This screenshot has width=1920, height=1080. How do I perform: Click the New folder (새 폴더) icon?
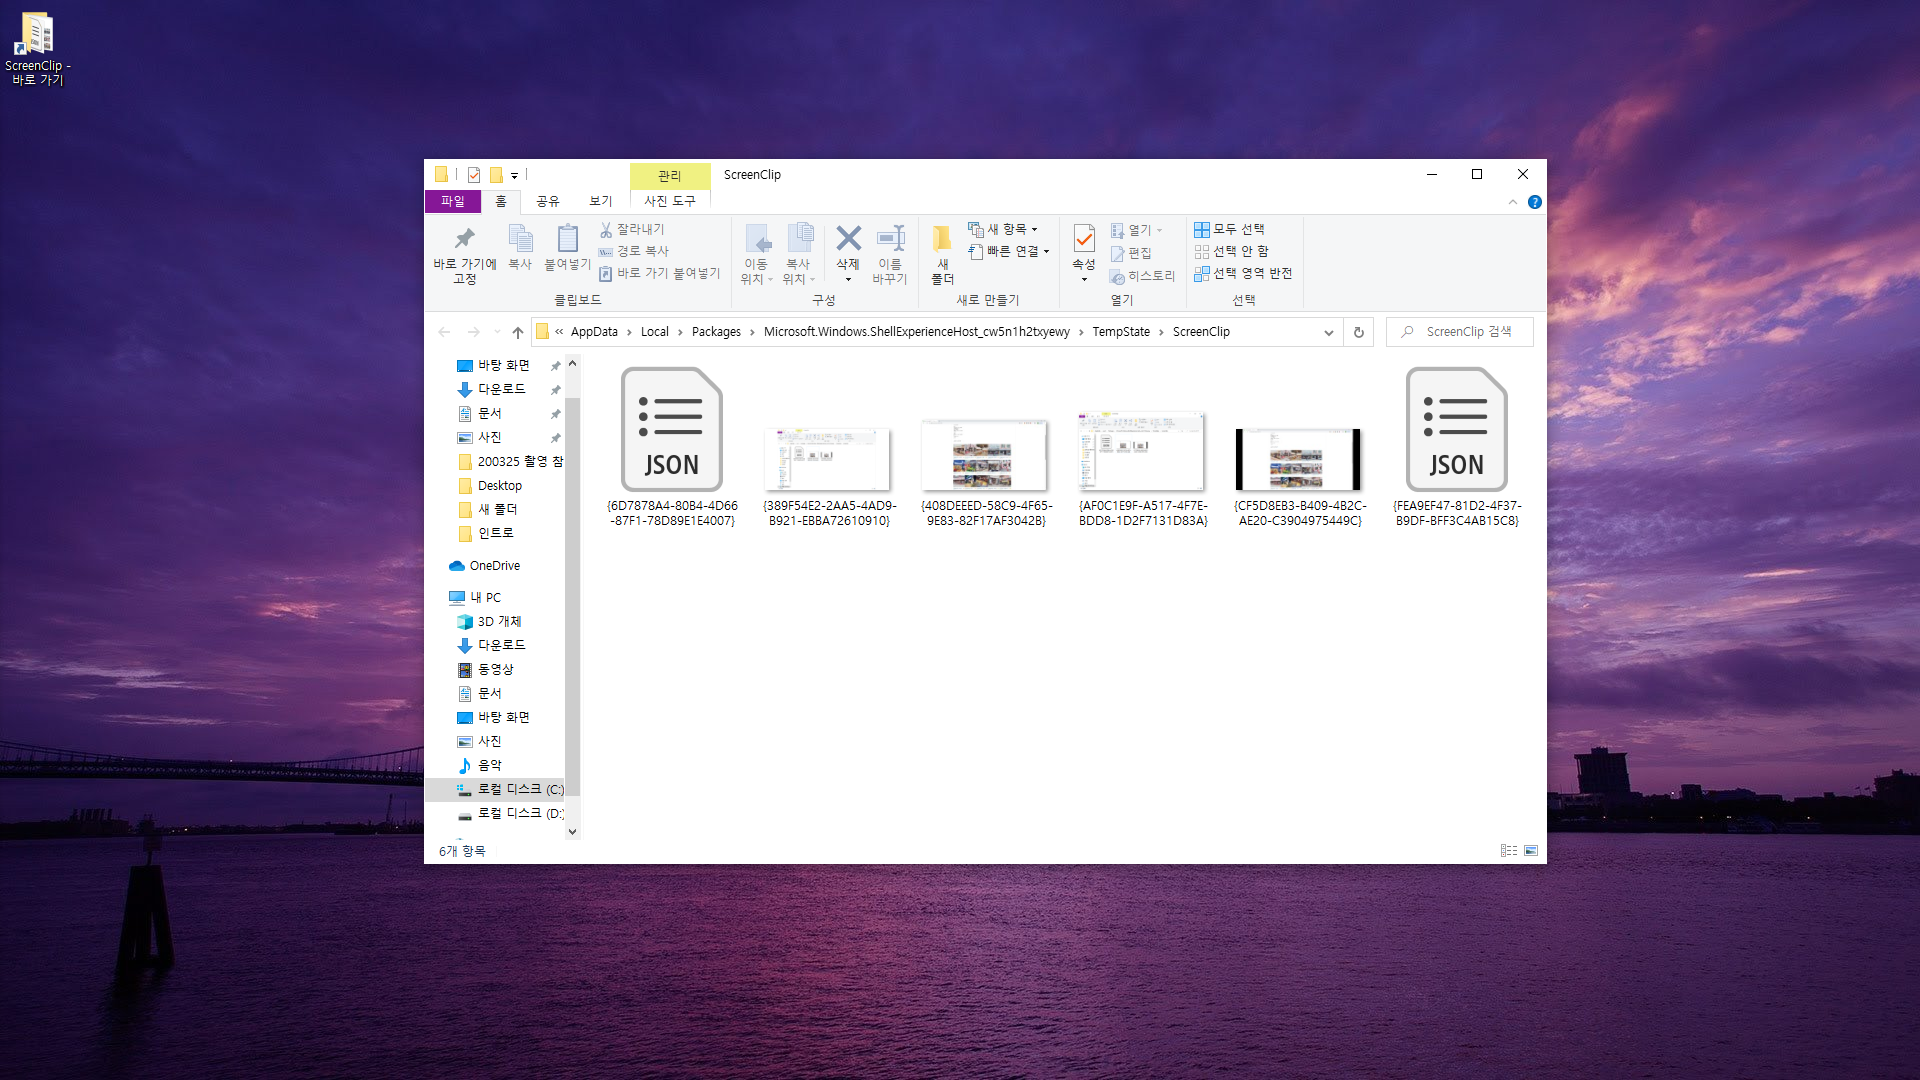coord(942,239)
